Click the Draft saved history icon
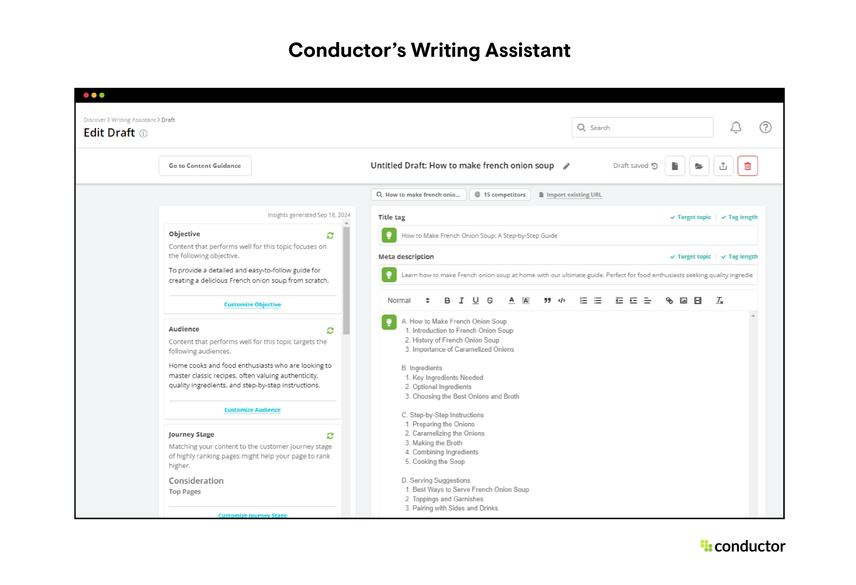This screenshot has width=856, height=585. [655, 166]
